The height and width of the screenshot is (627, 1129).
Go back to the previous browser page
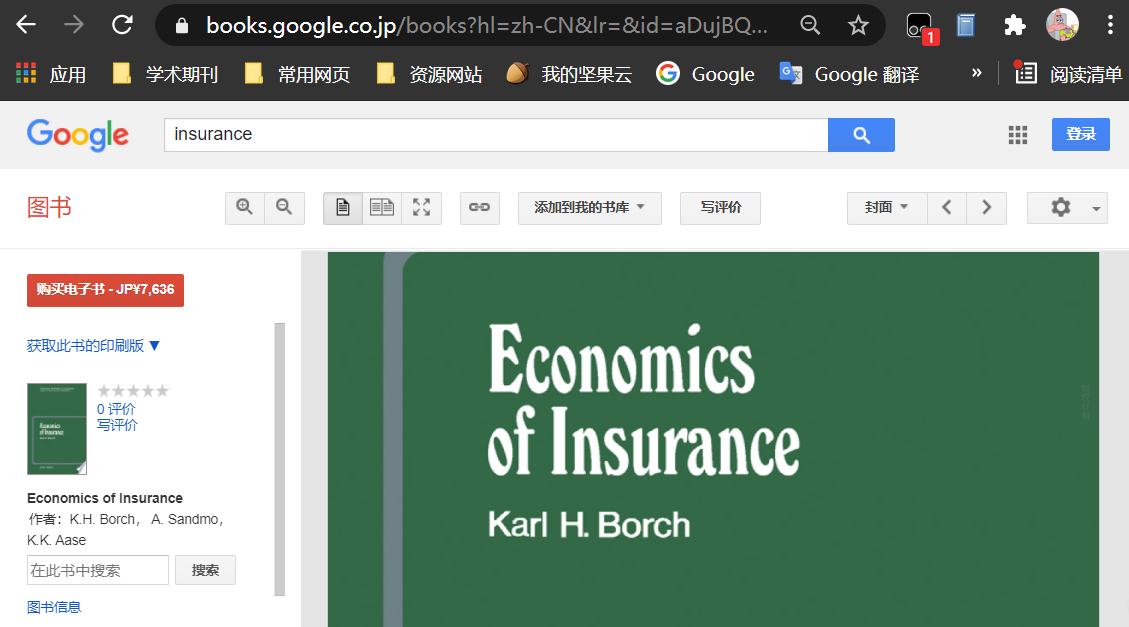(26, 25)
